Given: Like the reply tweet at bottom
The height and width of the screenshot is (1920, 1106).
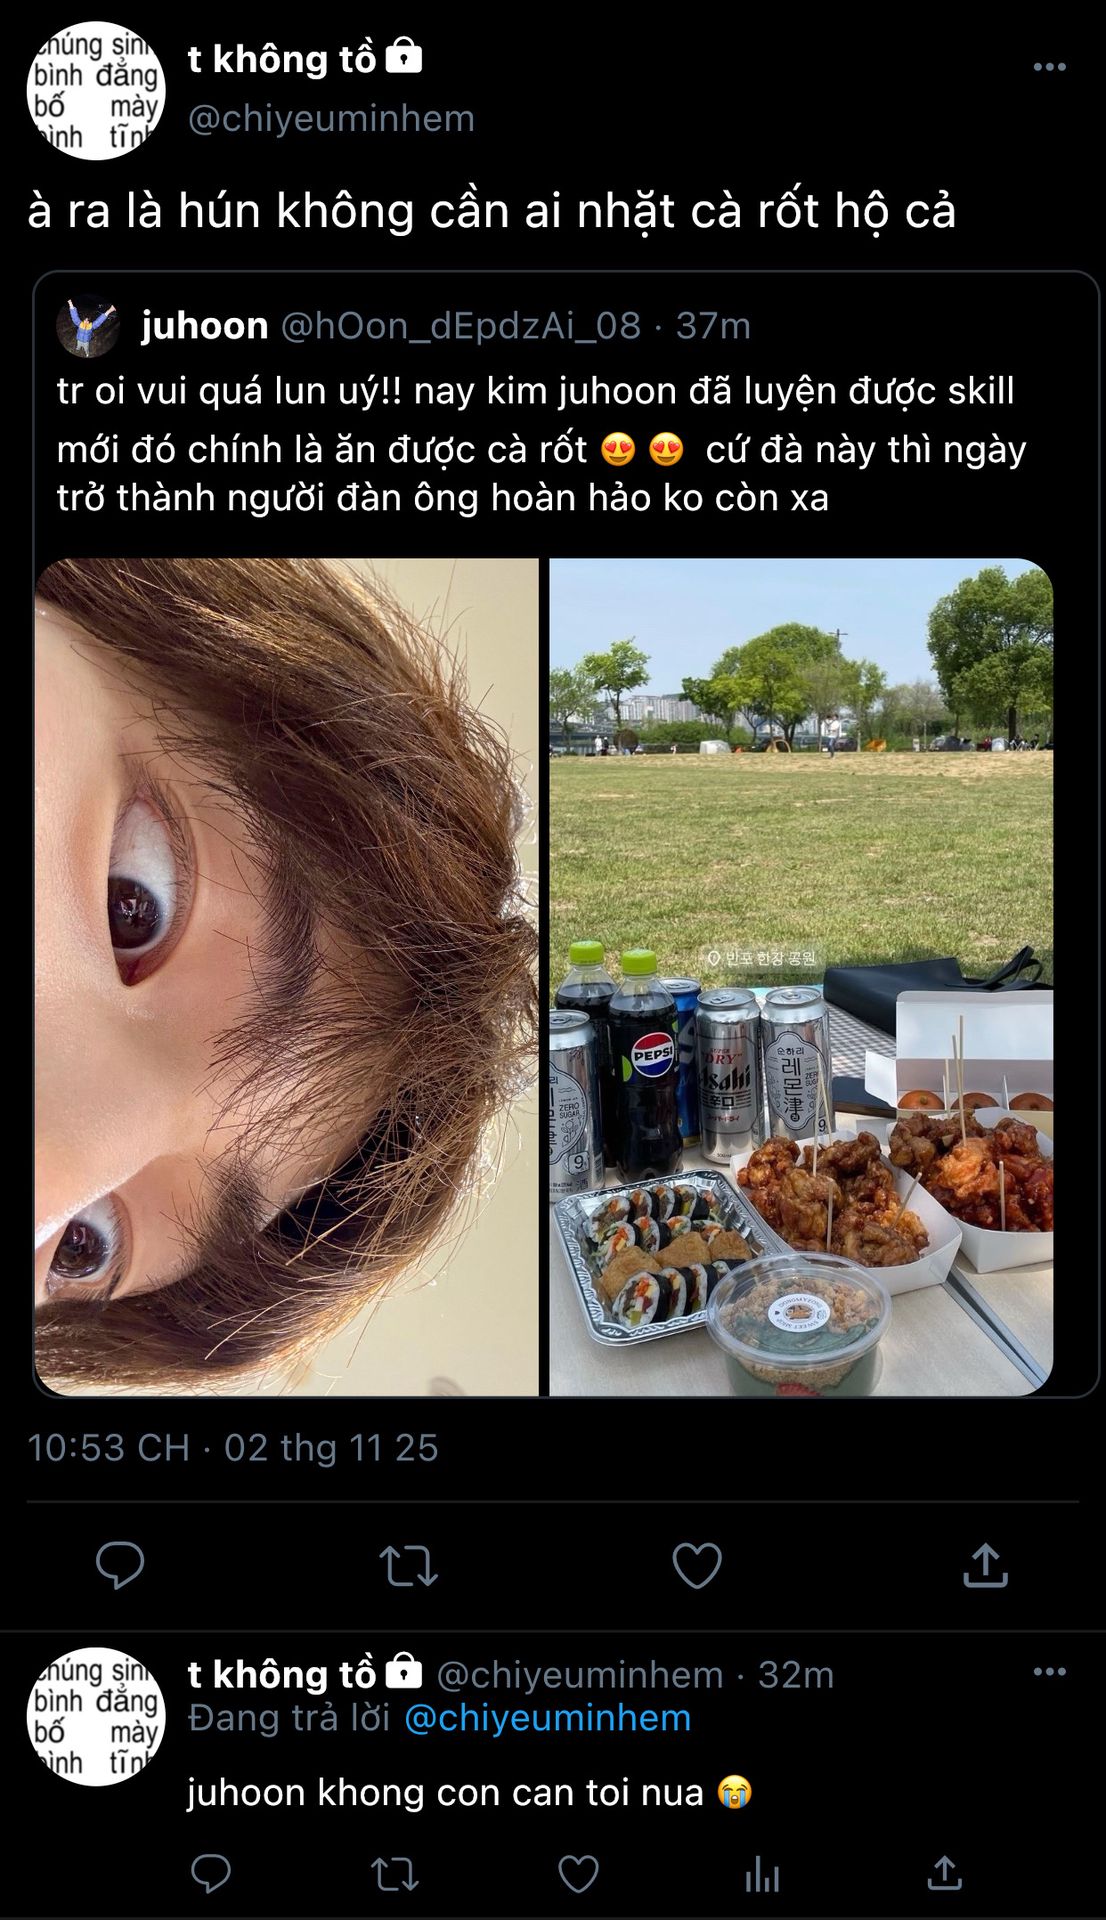Looking at the screenshot, I should point(578,1874).
